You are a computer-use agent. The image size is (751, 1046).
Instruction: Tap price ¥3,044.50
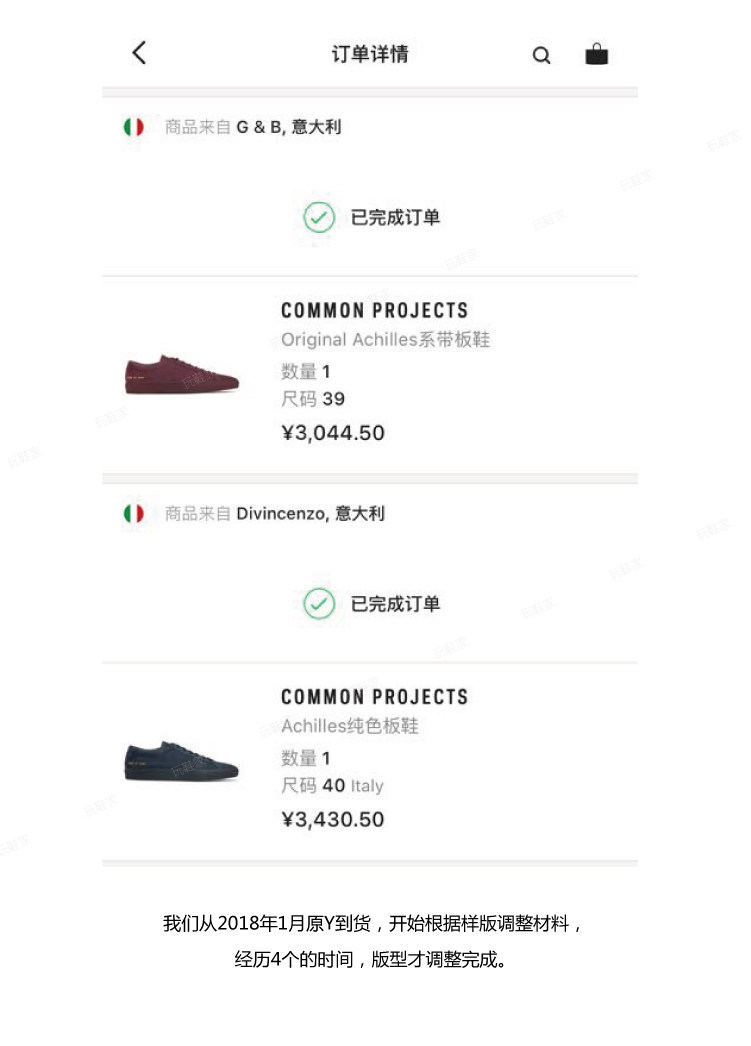(333, 433)
